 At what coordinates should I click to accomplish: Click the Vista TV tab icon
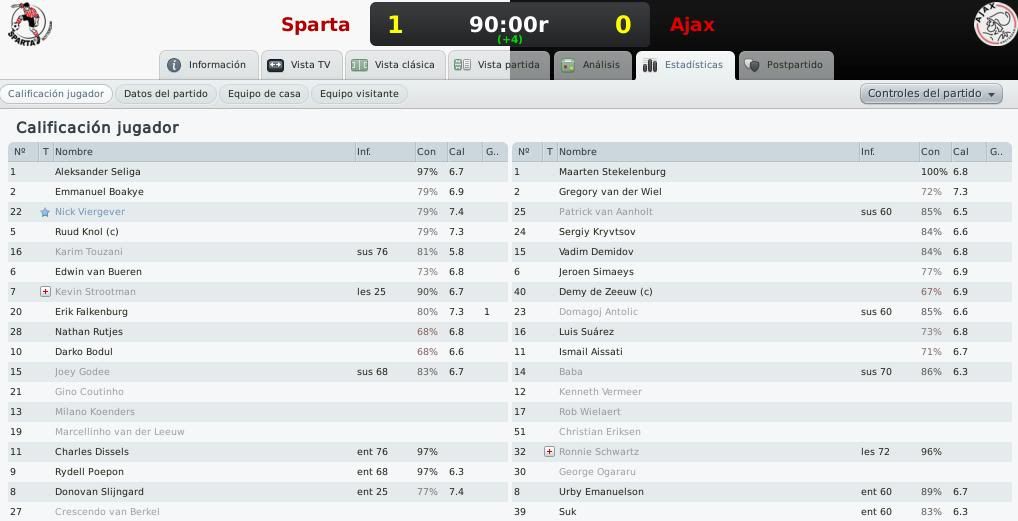point(275,65)
